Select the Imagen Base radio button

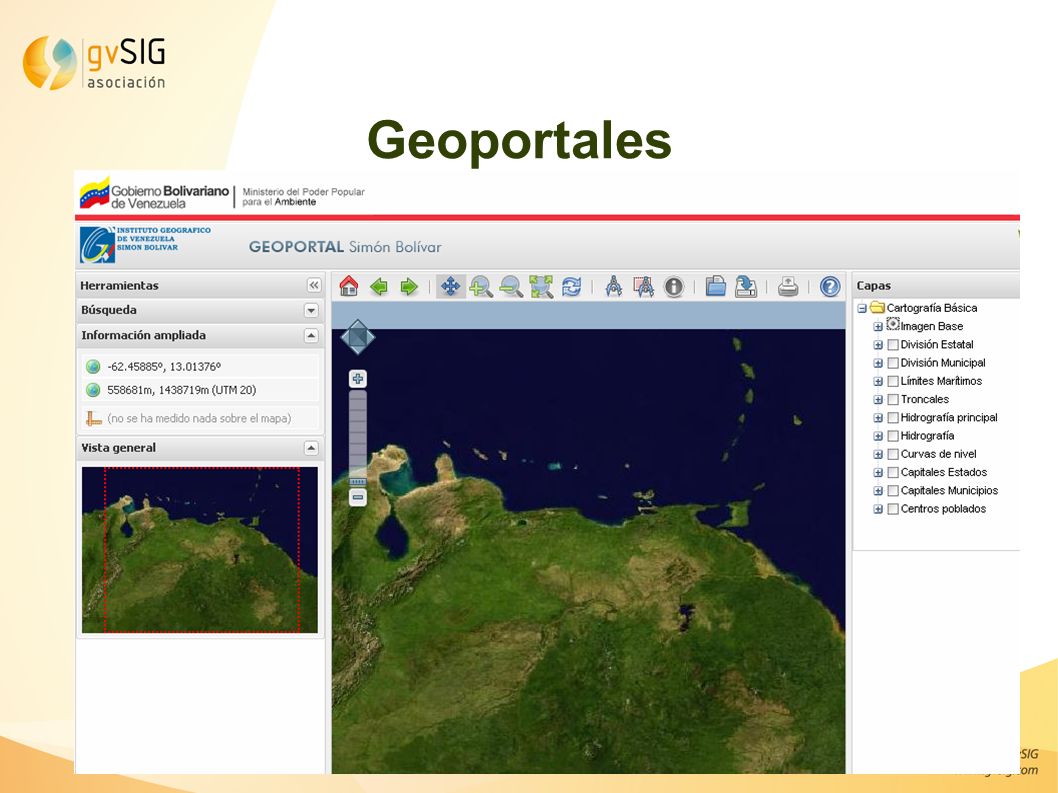(893, 324)
